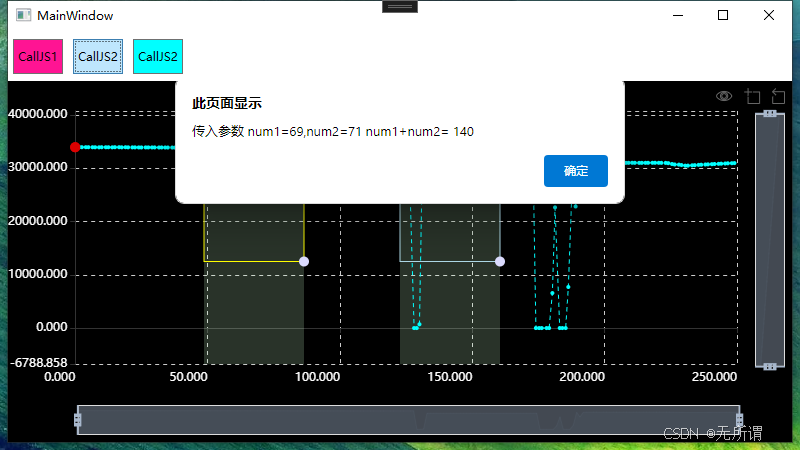The height and width of the screenshot is (450, 800).
Task: Click the MainWindow title text
Action: [x=75, y=16]
